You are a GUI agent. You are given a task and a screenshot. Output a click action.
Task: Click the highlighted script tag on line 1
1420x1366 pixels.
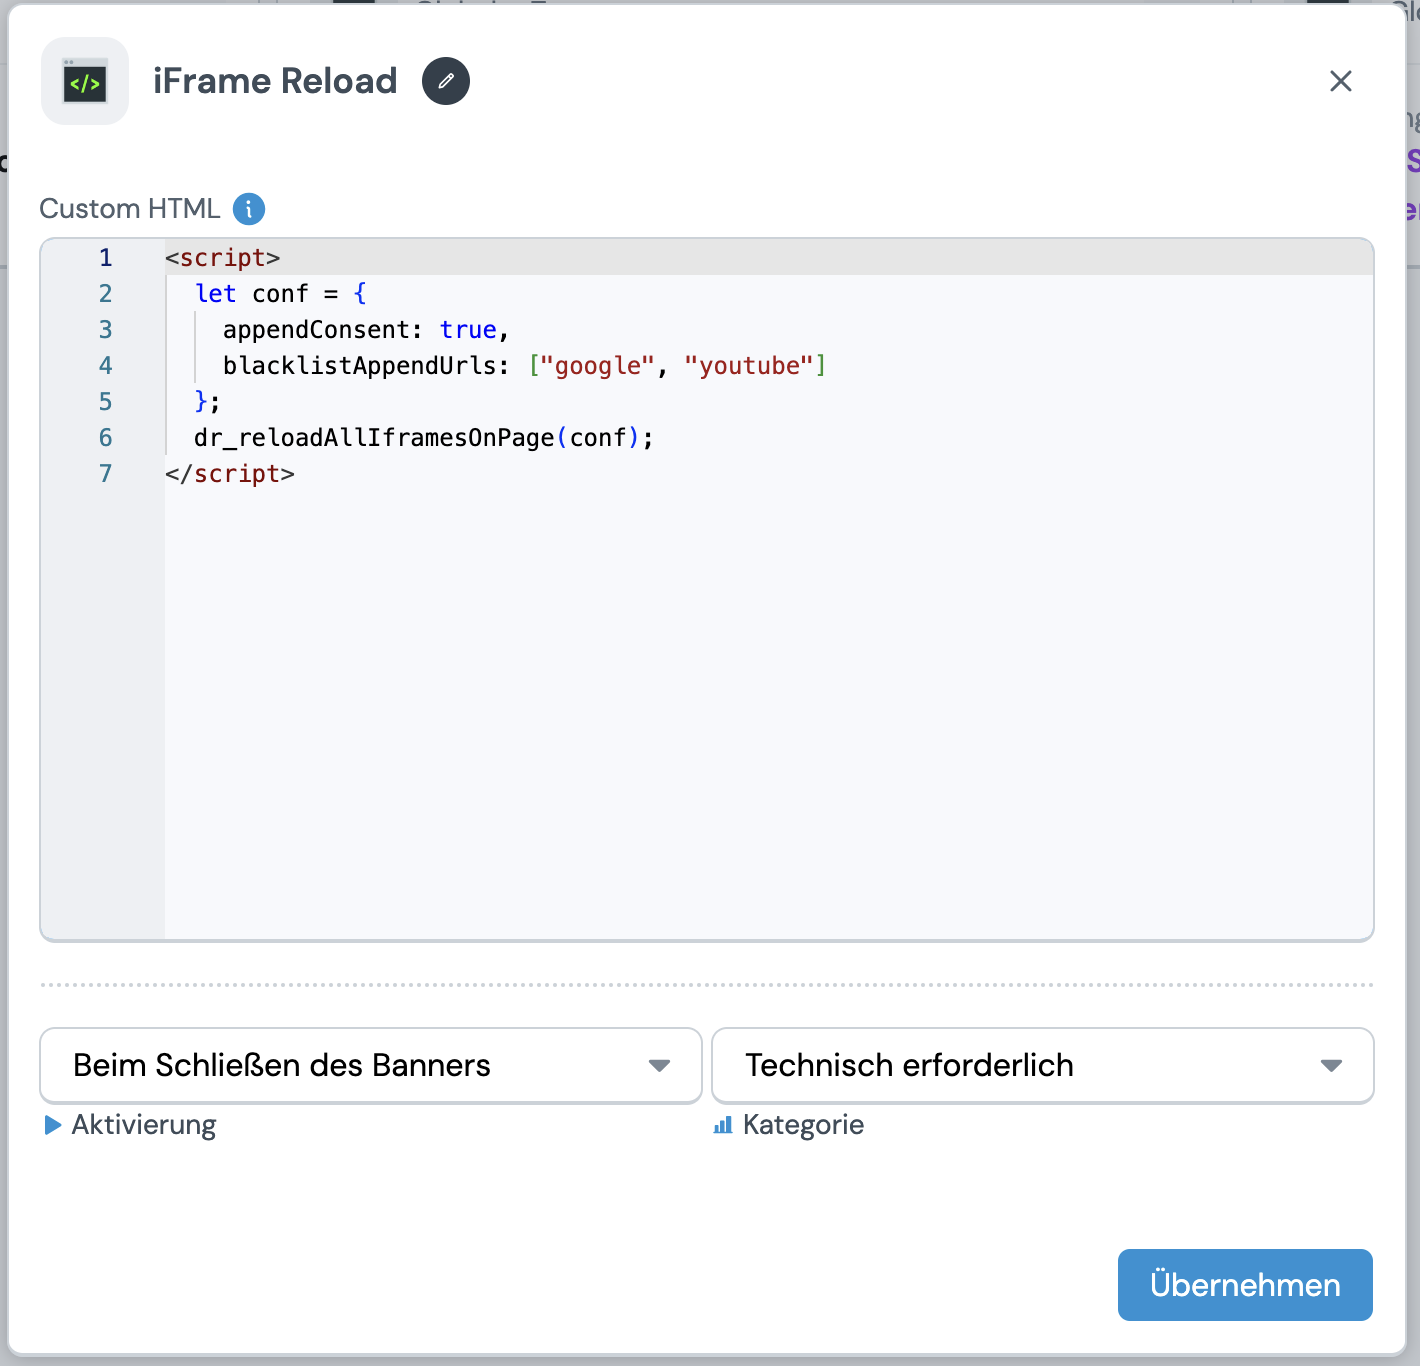pyautogui.click(x=222, y=257)
